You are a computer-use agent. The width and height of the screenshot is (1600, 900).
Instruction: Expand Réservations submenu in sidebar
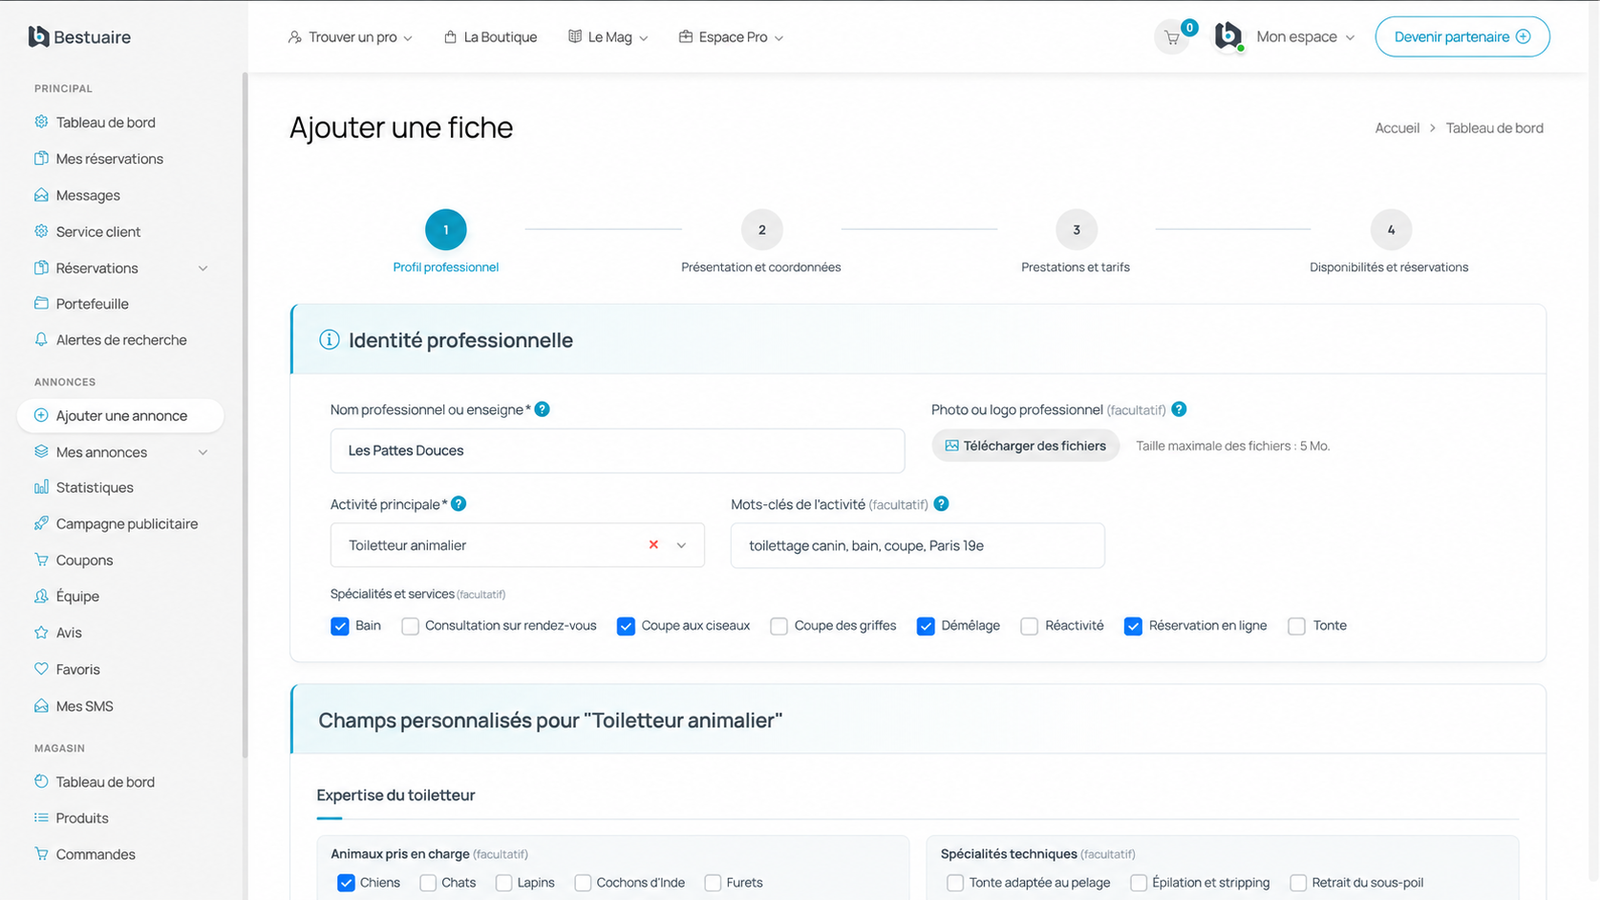point(203,268)
